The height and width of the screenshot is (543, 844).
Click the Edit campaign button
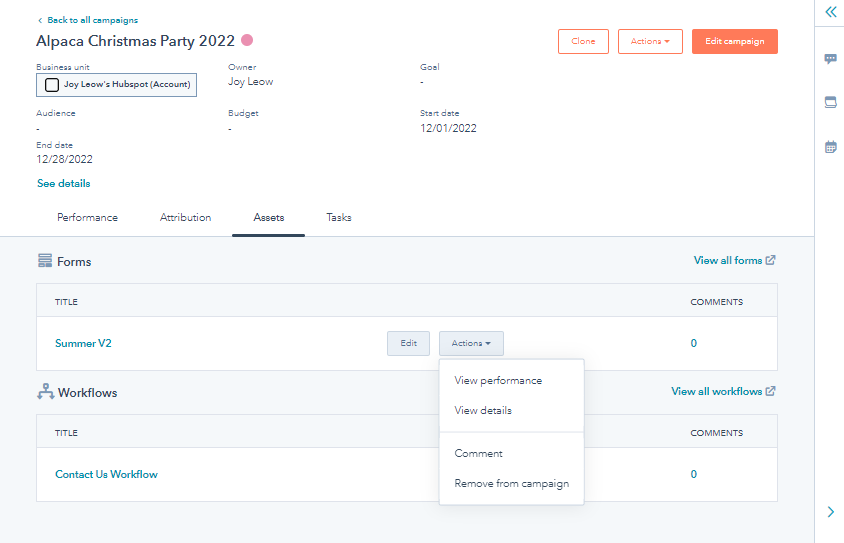click(x=734, y=41)
